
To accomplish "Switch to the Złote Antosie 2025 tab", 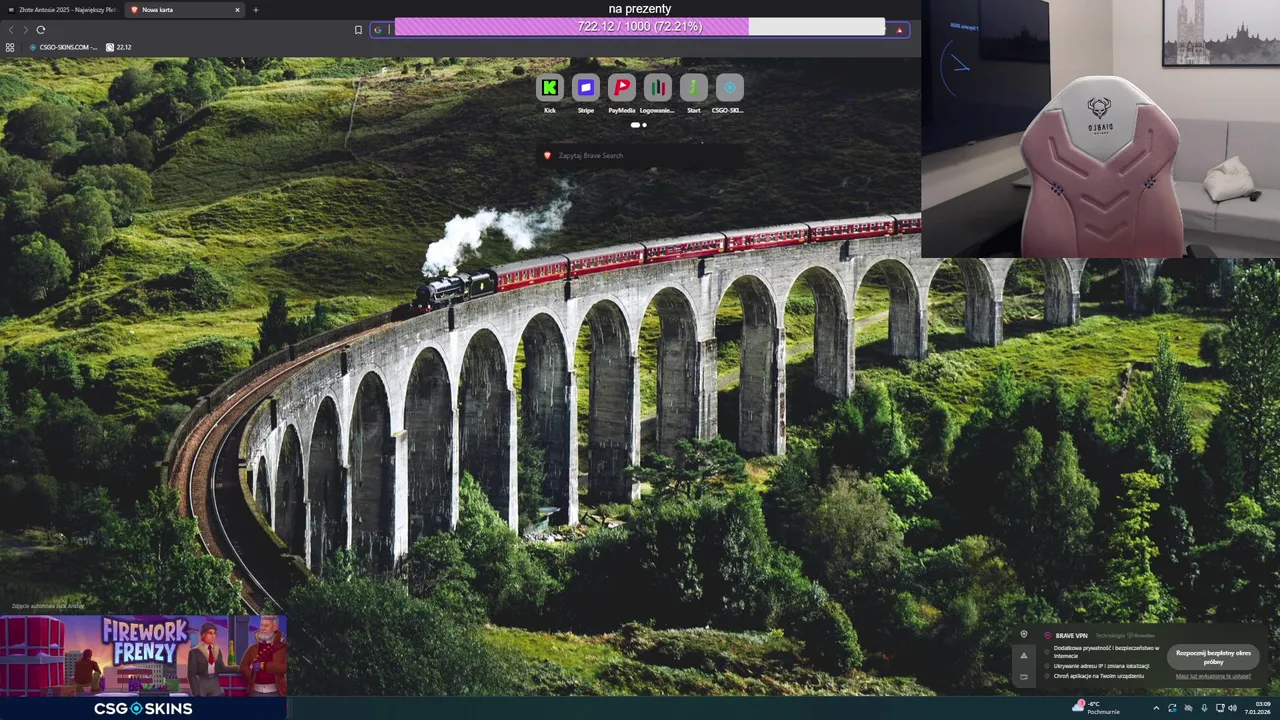I will [x=62, y=10].
